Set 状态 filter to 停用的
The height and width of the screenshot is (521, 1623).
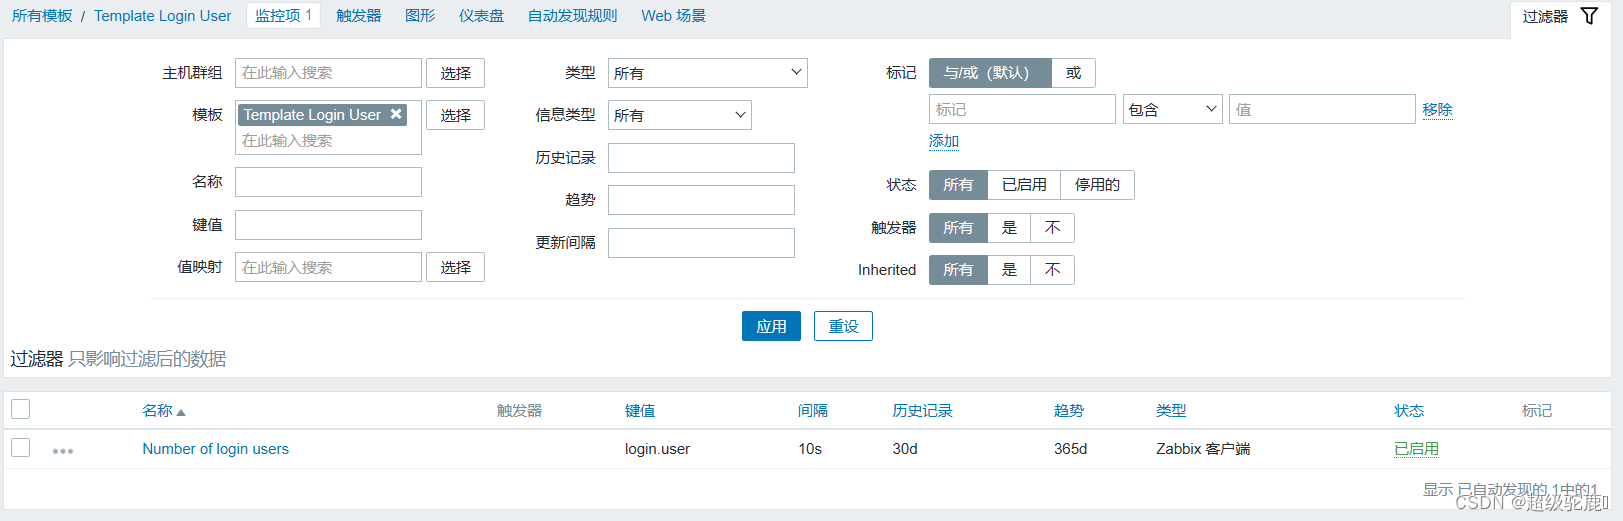[x=1097, y=185]
